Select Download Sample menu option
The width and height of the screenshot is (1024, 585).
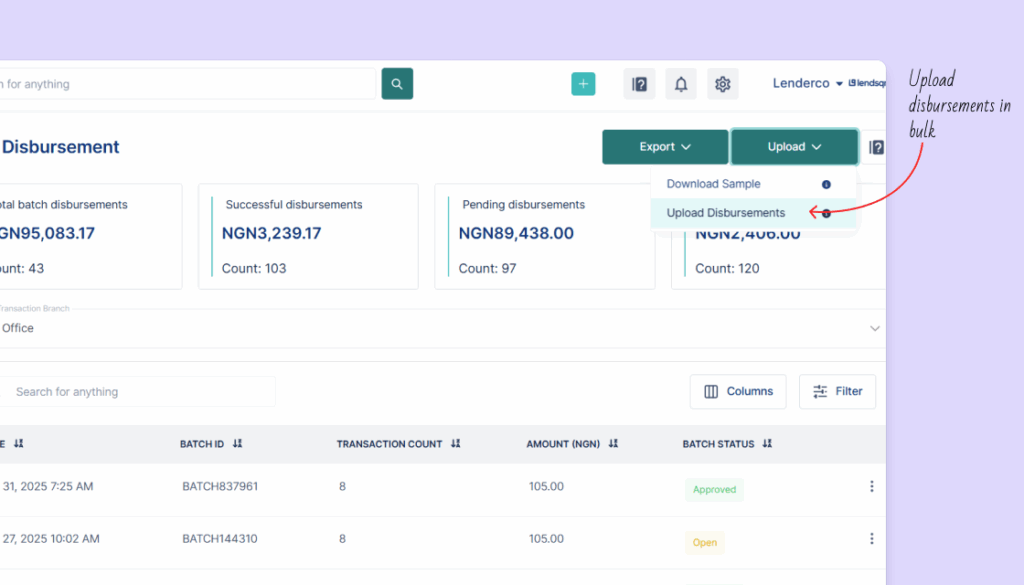(x=713, y=184)
